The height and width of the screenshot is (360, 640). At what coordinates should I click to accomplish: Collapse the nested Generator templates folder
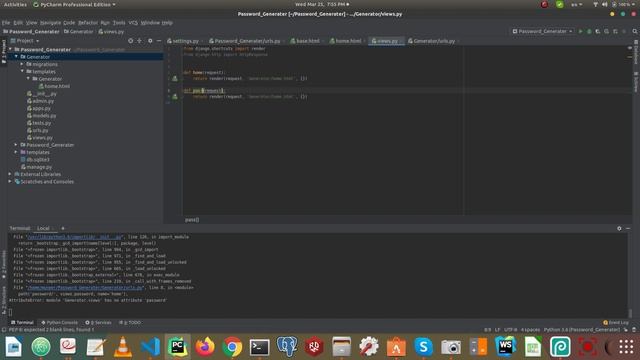(28, 79)
